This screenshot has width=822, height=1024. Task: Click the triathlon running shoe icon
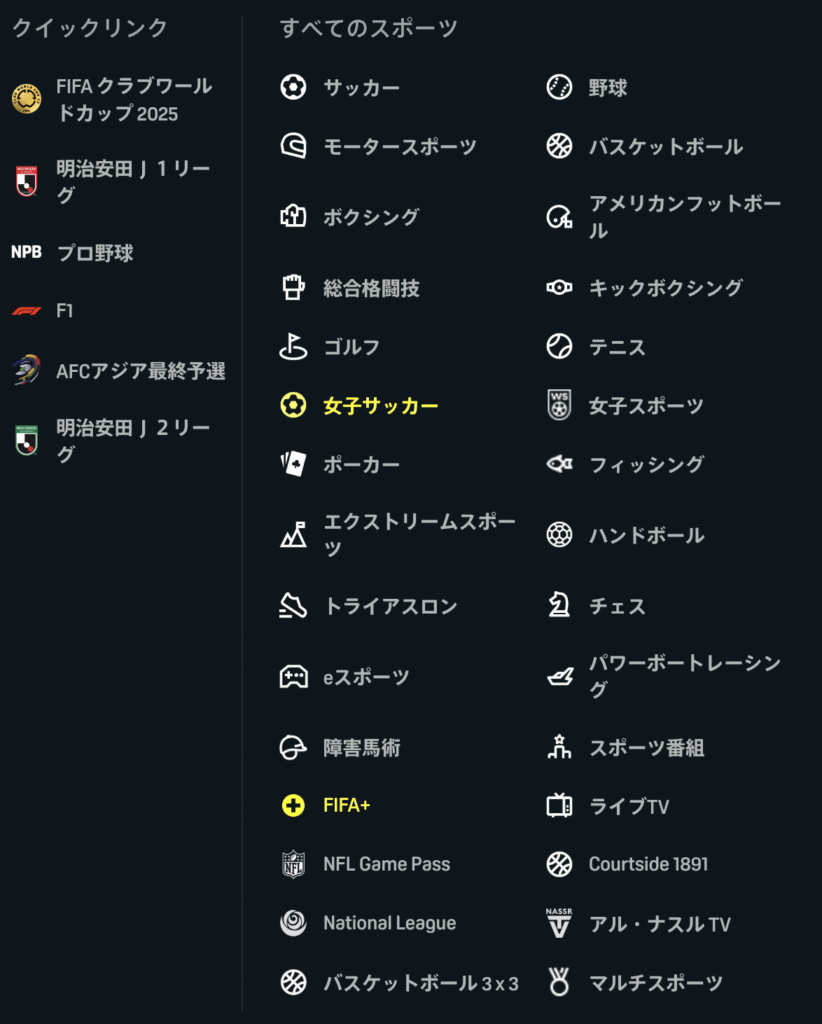click(x=293, y=605)
